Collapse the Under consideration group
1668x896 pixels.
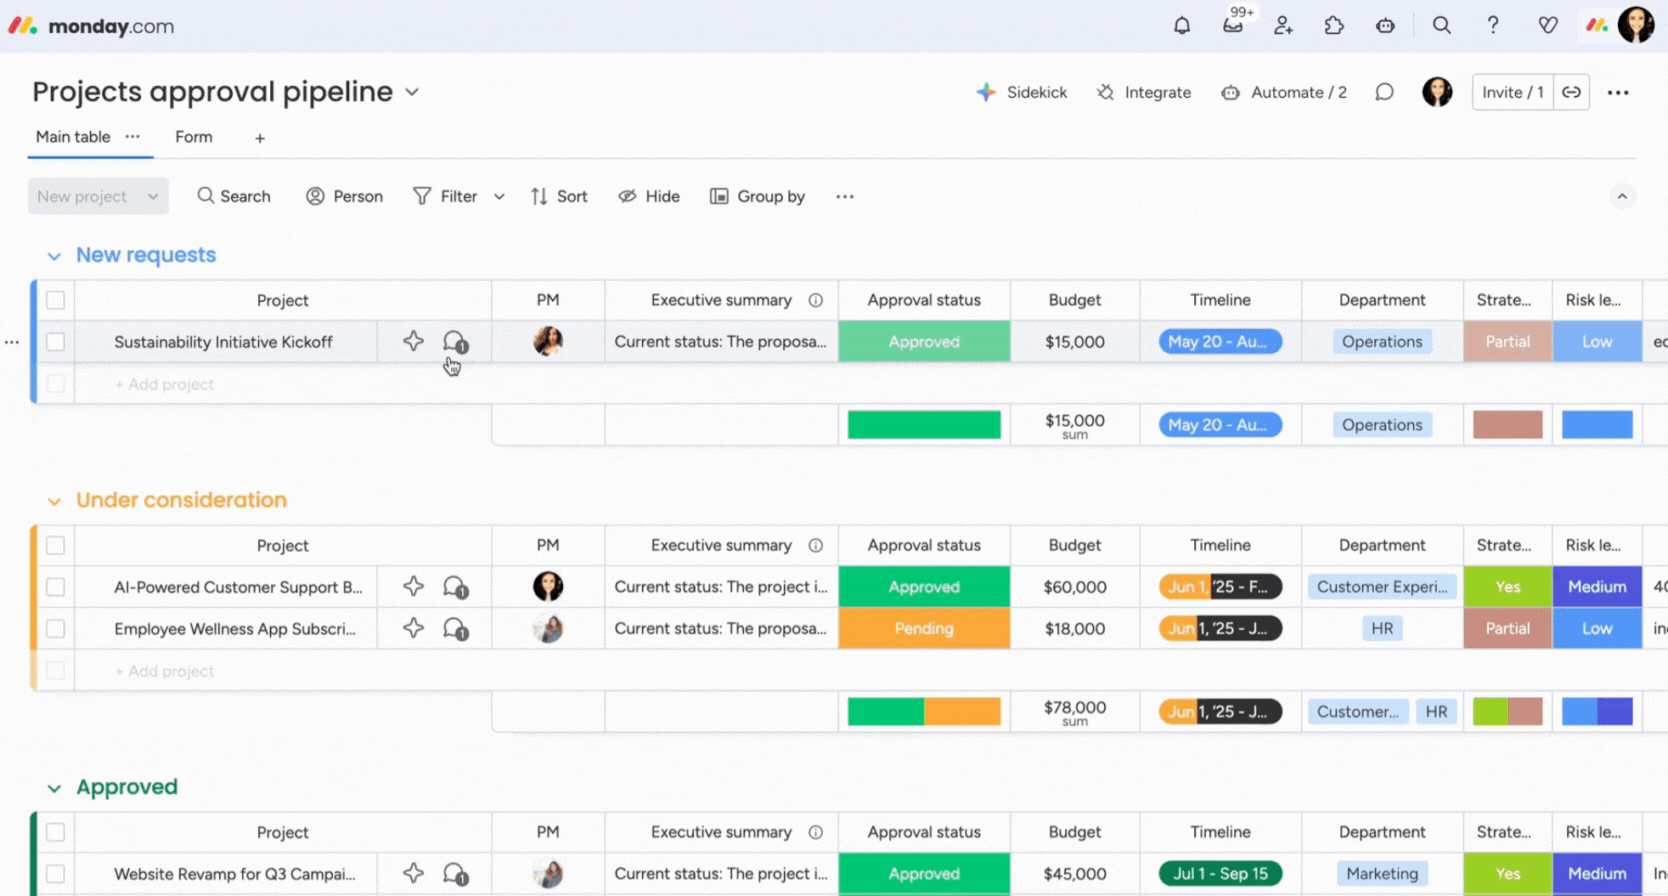54,501
